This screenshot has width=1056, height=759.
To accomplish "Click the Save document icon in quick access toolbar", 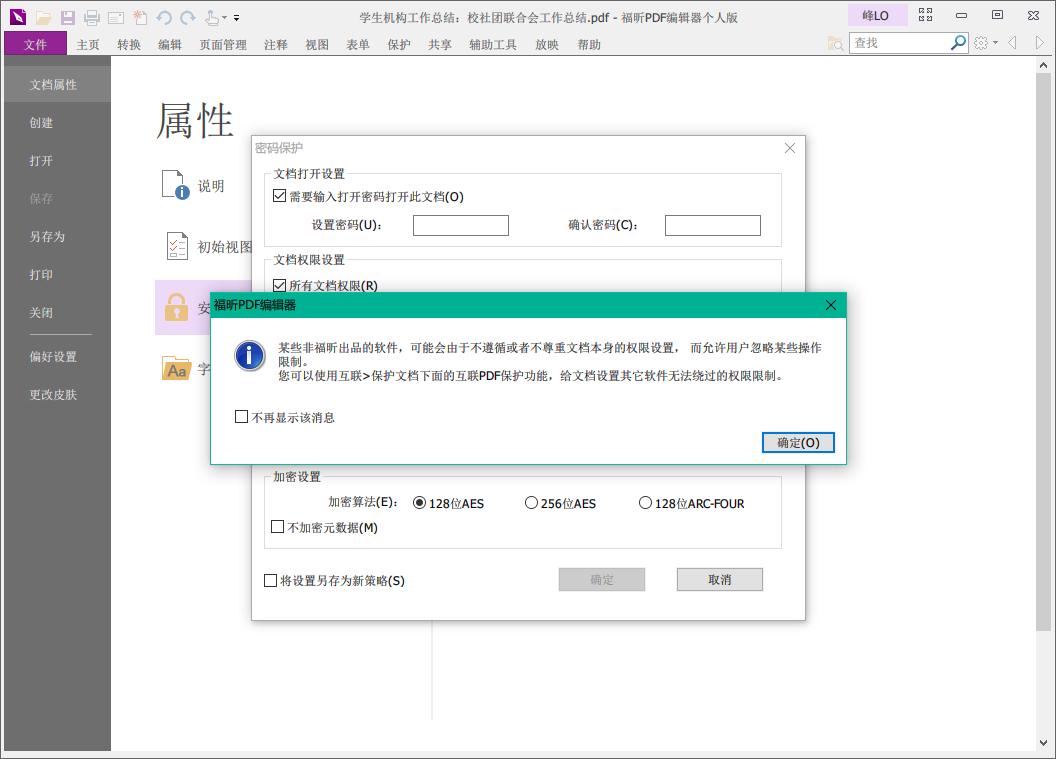I will click(x=67, y=17).
